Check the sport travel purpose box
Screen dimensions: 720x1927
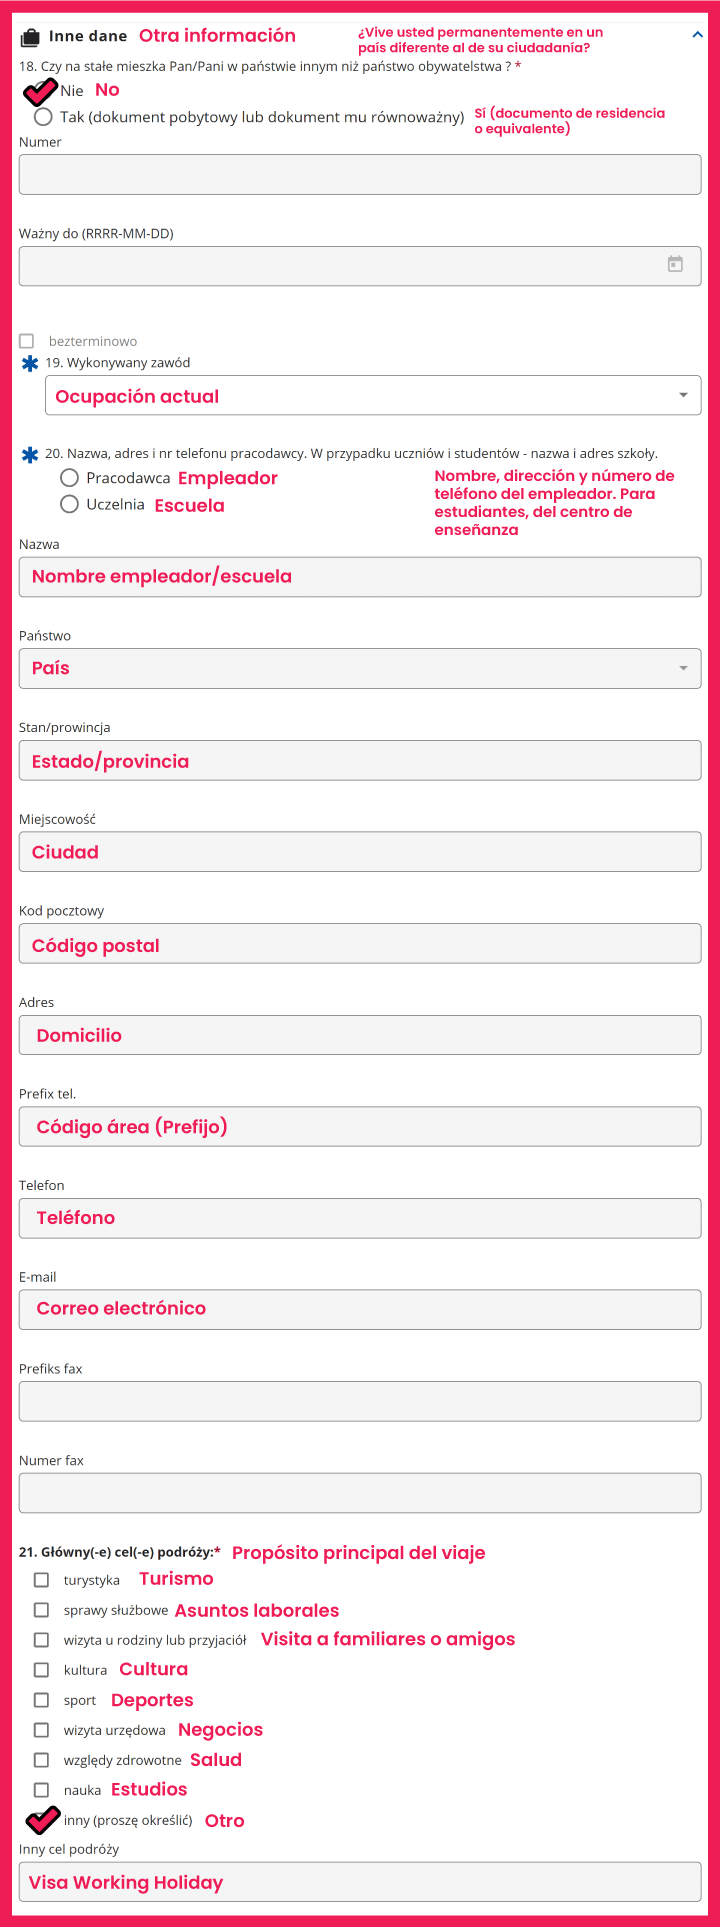pyautogui.click(x=41, y=1700)
